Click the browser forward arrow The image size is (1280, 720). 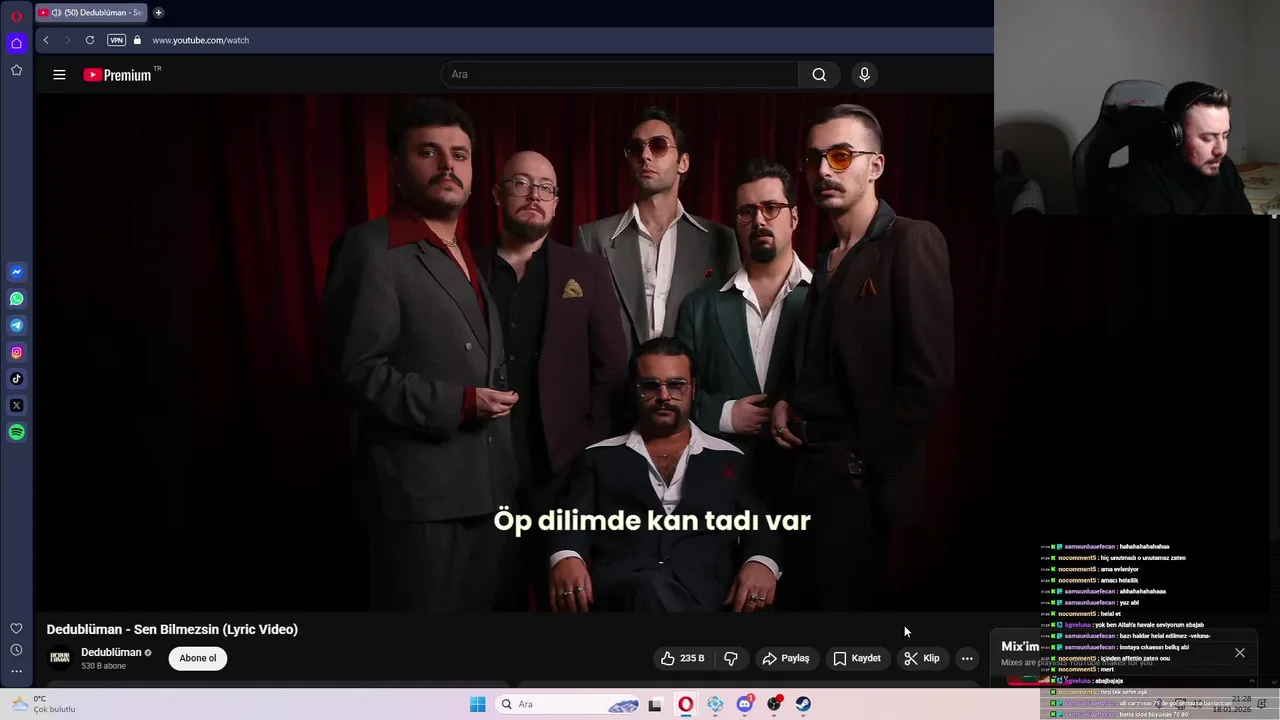tap(68, 40)
